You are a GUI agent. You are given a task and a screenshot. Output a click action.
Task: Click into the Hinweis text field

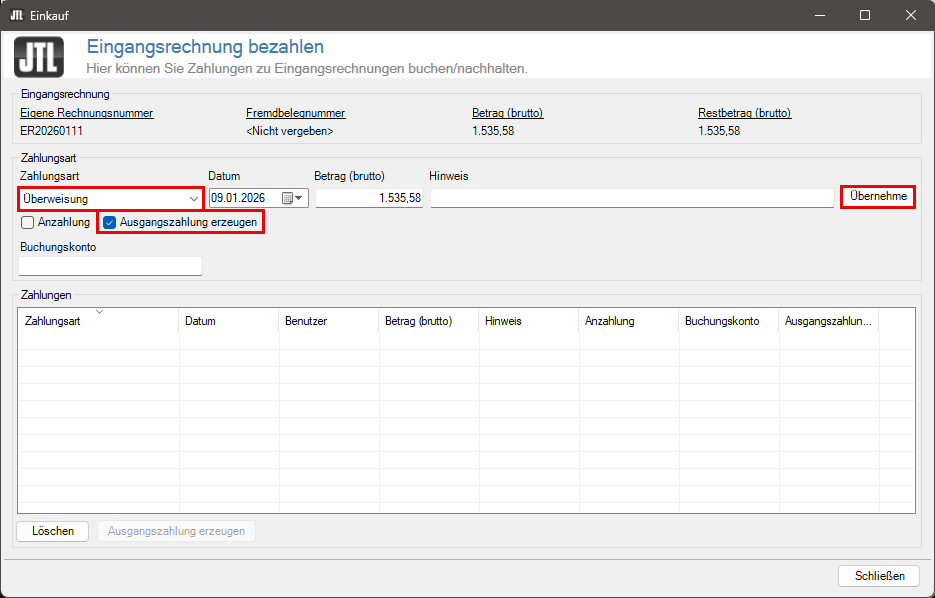click(x=631, y=198)
